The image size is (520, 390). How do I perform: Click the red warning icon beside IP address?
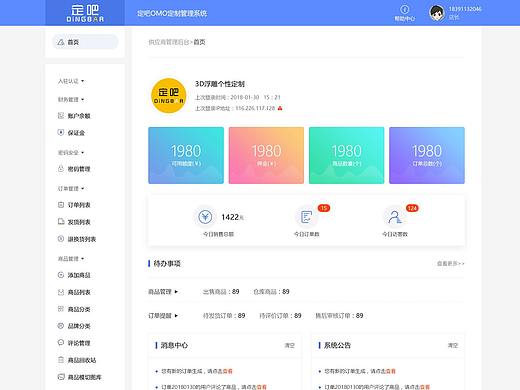pyautogui.click(x=280, y=108)
